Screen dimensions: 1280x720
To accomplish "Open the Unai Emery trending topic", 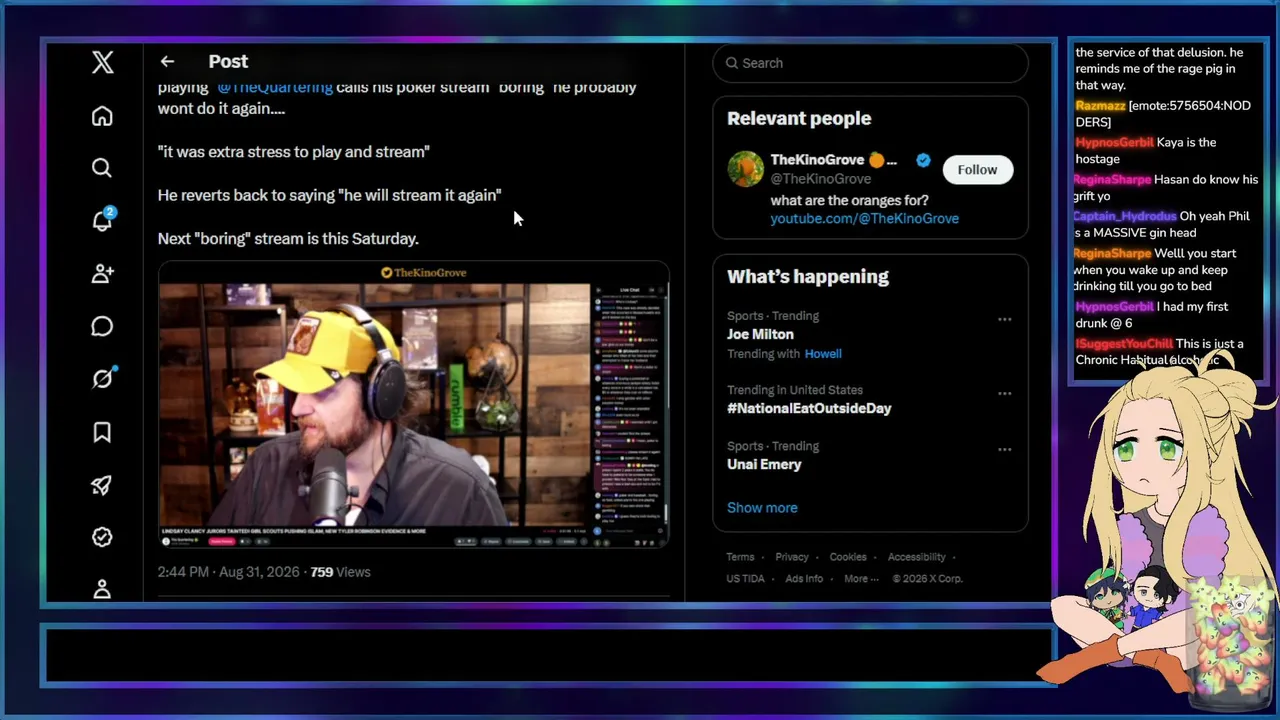I will [764, 464].
